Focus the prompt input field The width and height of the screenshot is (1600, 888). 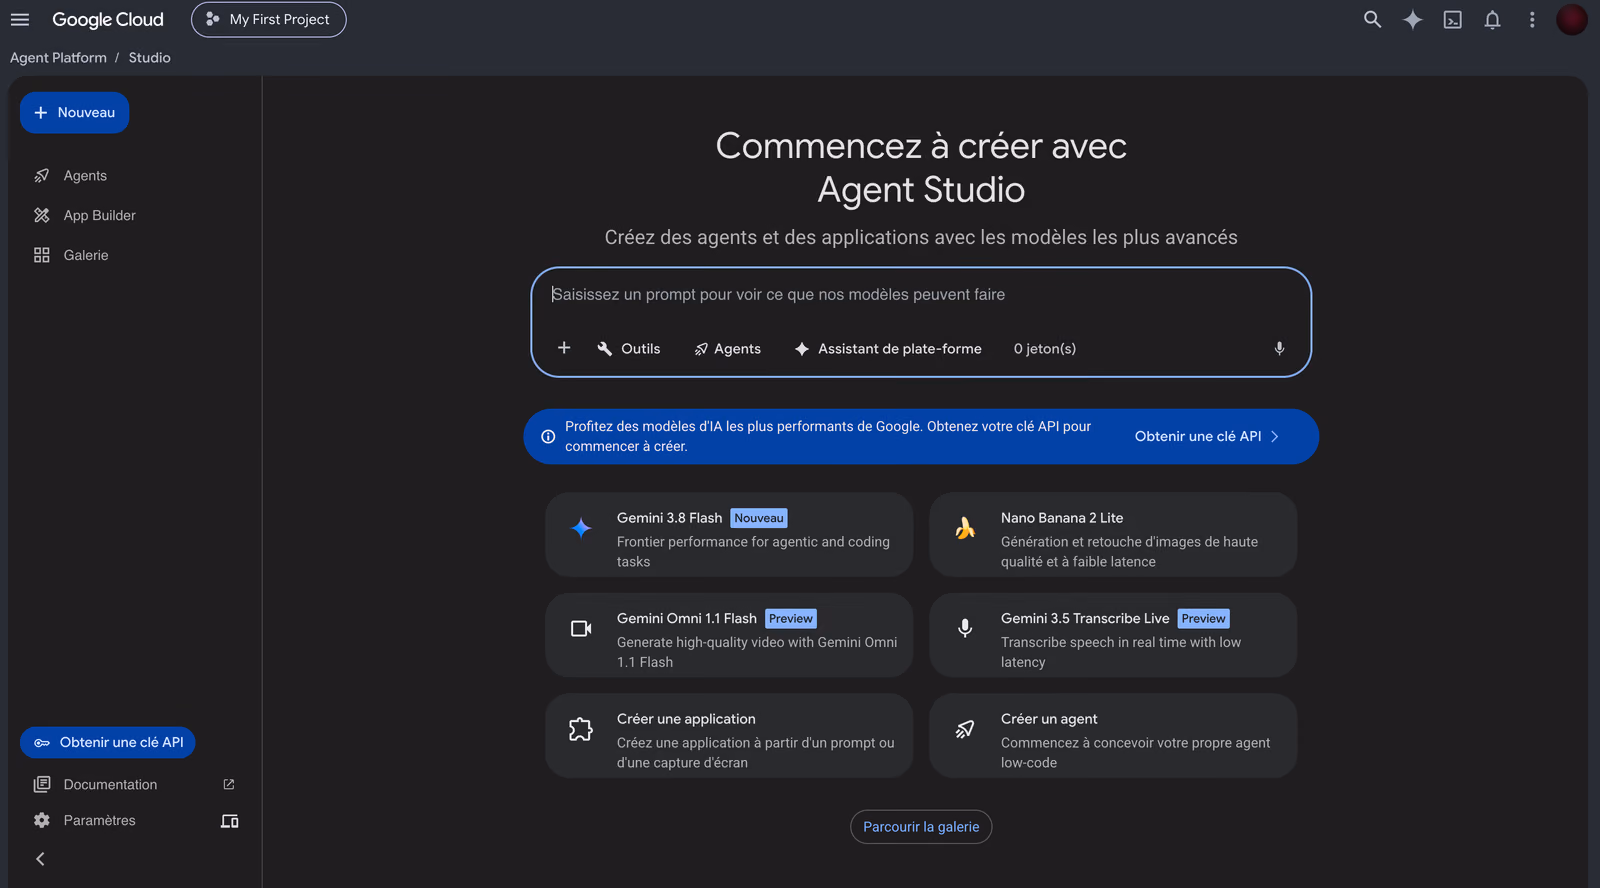920,295
